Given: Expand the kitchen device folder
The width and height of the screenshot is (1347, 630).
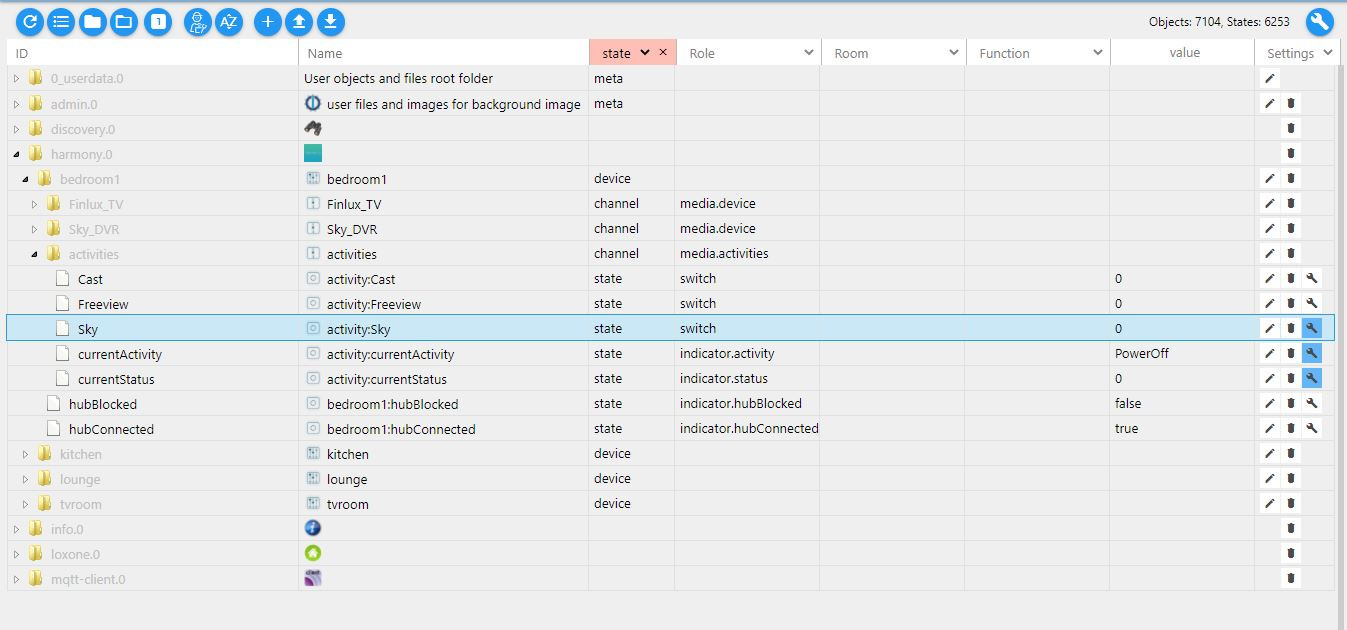Looking at the screenshot, I should click(26, 454).
